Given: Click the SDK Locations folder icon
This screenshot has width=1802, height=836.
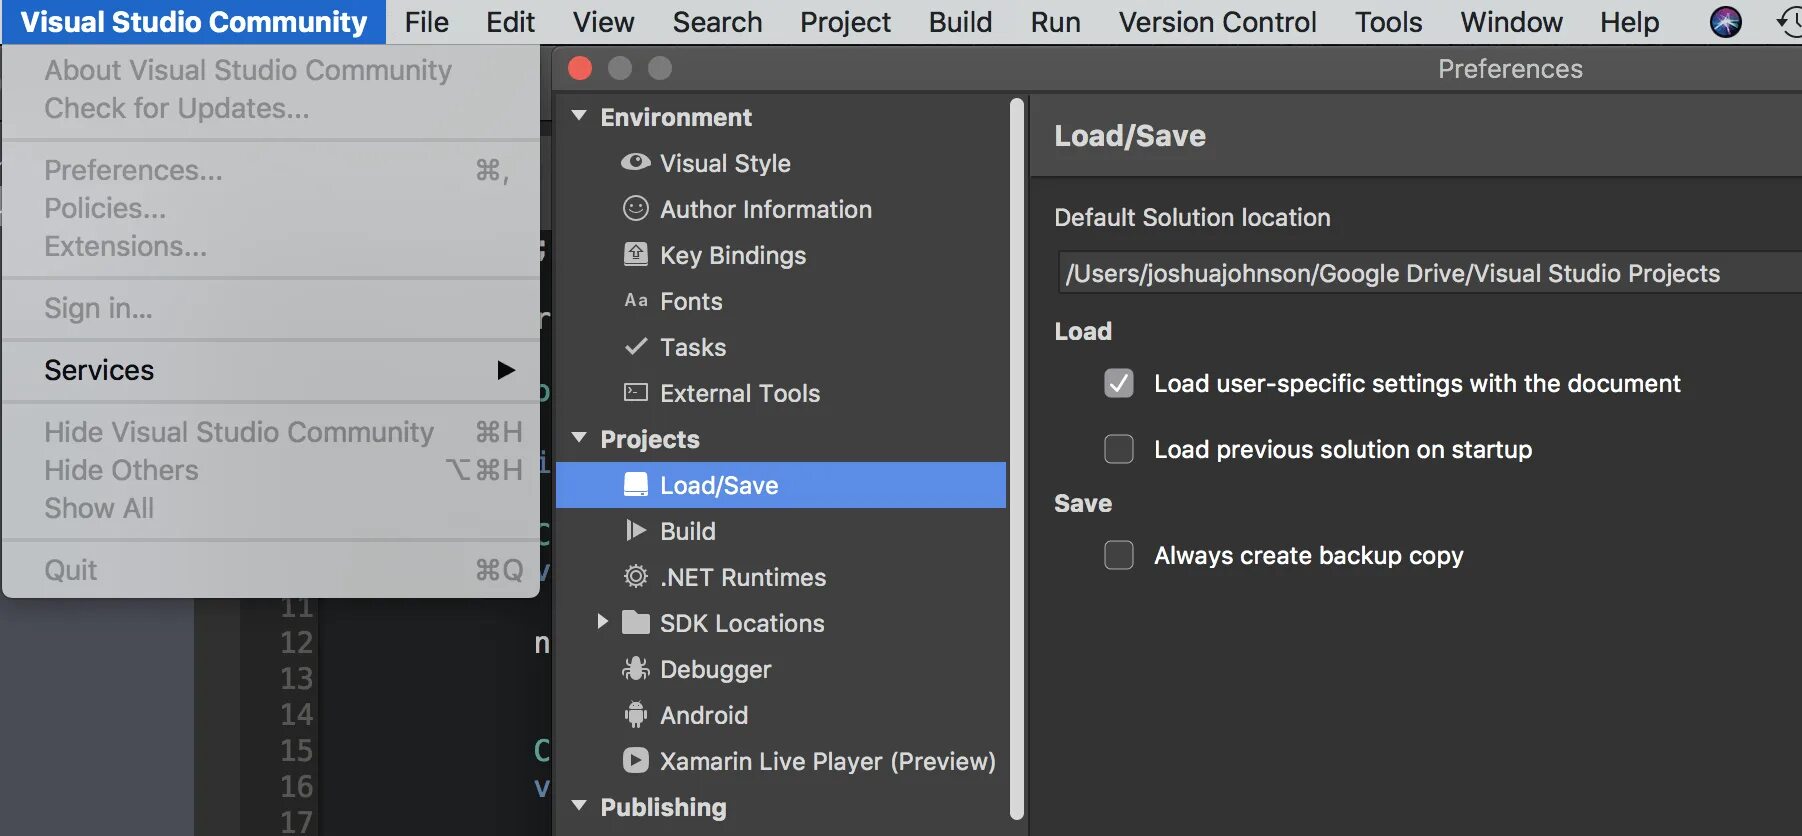Looking at the screenshot, I should click(636, 622).
